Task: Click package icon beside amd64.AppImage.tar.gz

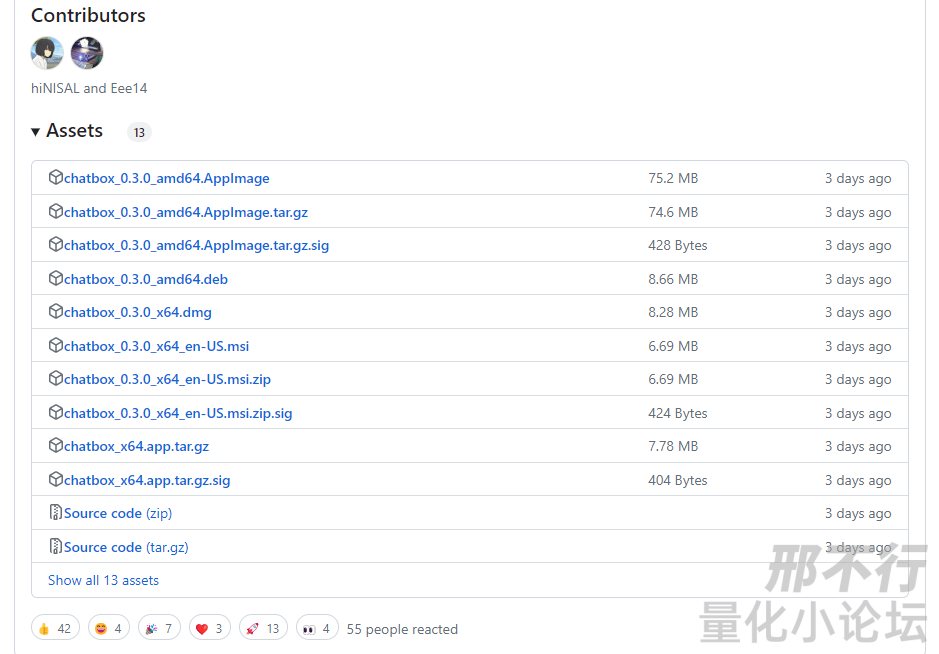Action: point(56,211)
